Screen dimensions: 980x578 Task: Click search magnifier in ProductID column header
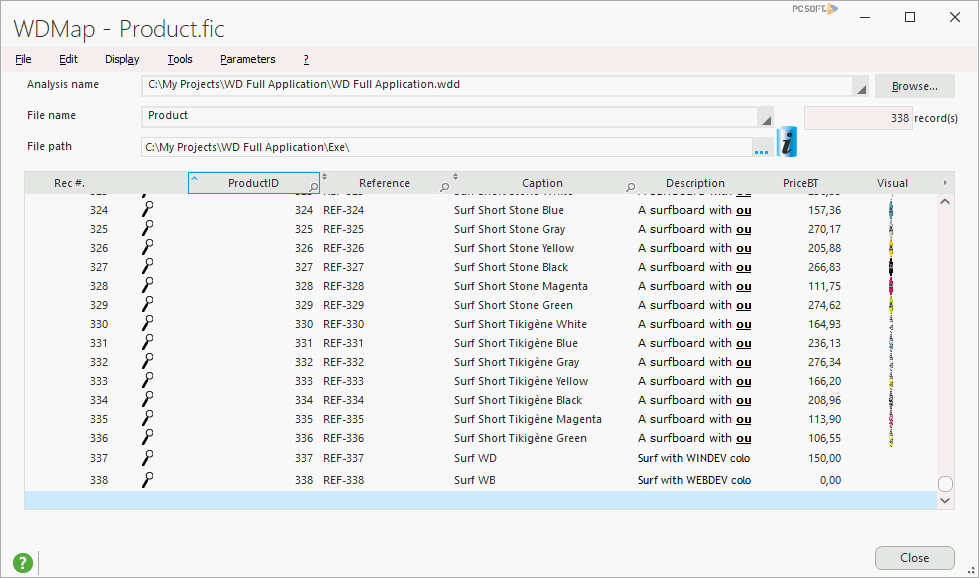[x=314, y=187]
